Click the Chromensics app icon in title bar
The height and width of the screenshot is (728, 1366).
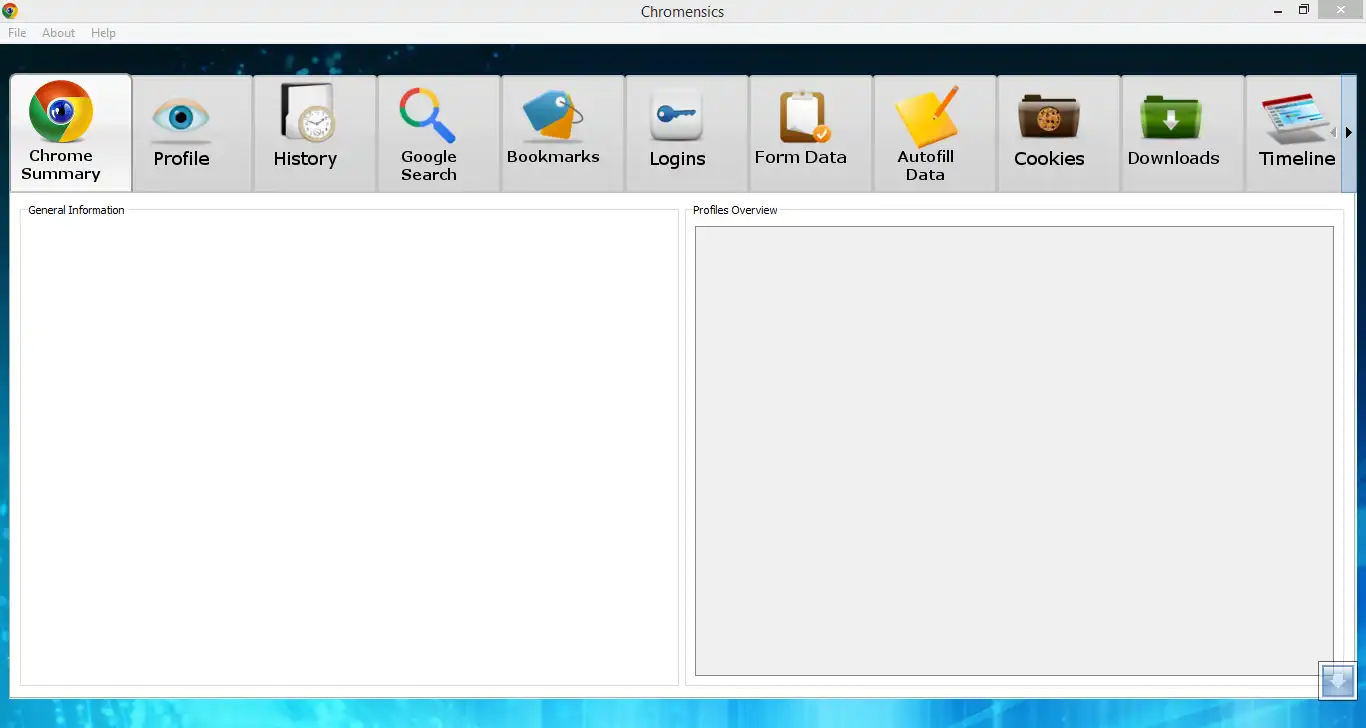click(x=10, y=11)
